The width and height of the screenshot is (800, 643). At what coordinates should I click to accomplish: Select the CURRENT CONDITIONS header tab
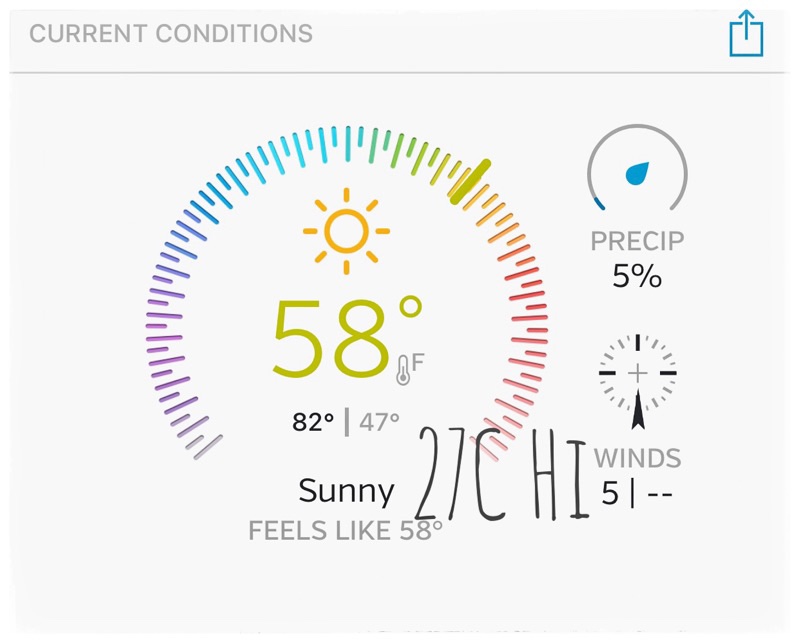(171, 33)
